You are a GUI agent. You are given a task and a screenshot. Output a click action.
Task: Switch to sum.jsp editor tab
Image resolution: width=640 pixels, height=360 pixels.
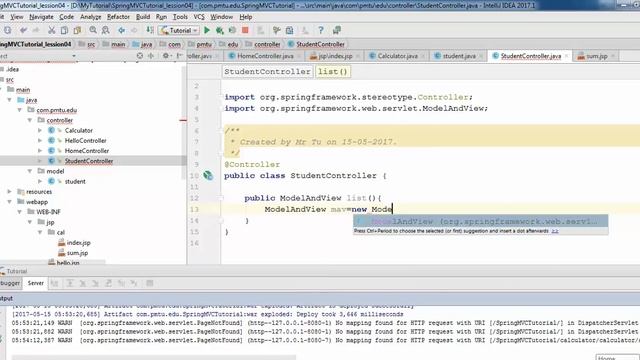(x=596, y=56)
